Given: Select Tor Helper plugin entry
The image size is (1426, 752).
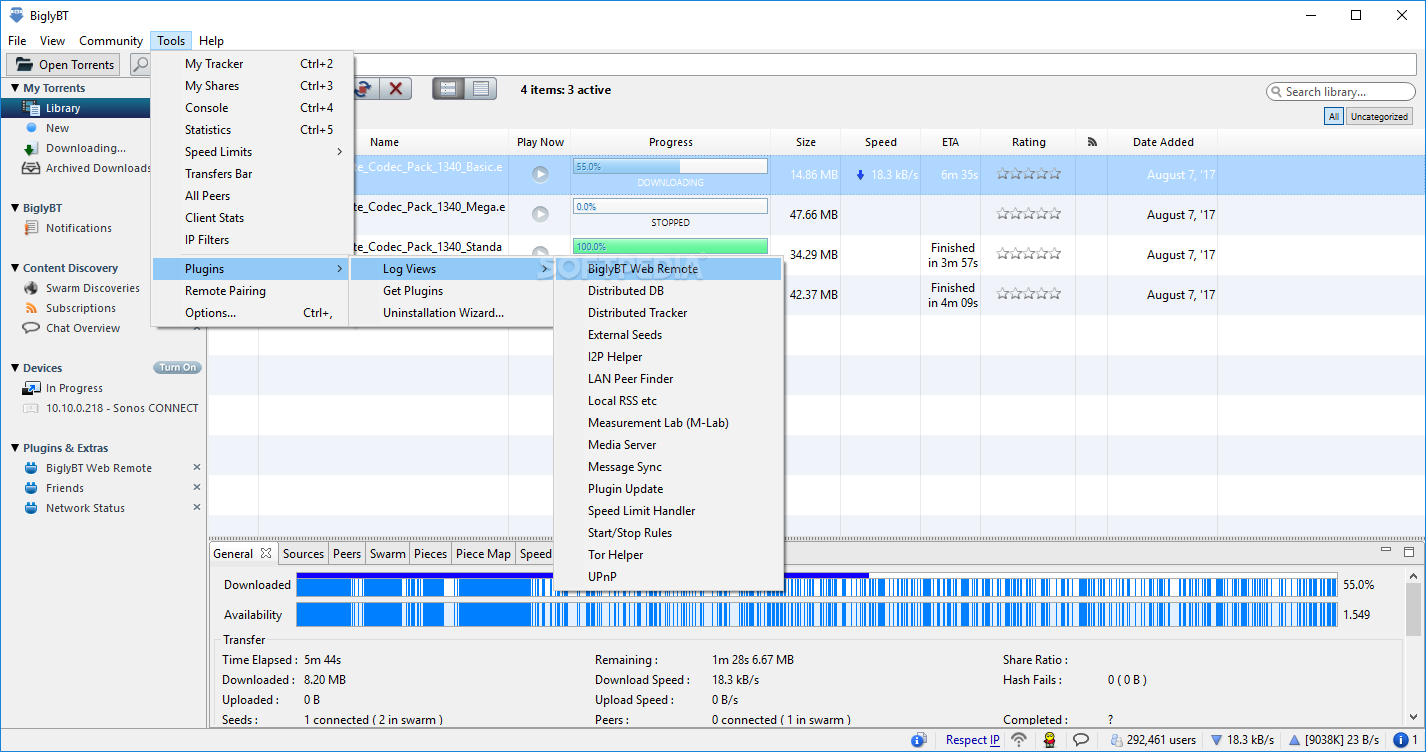Looking at the screenshot, I should pyautogui.click(x=668, y=555).
